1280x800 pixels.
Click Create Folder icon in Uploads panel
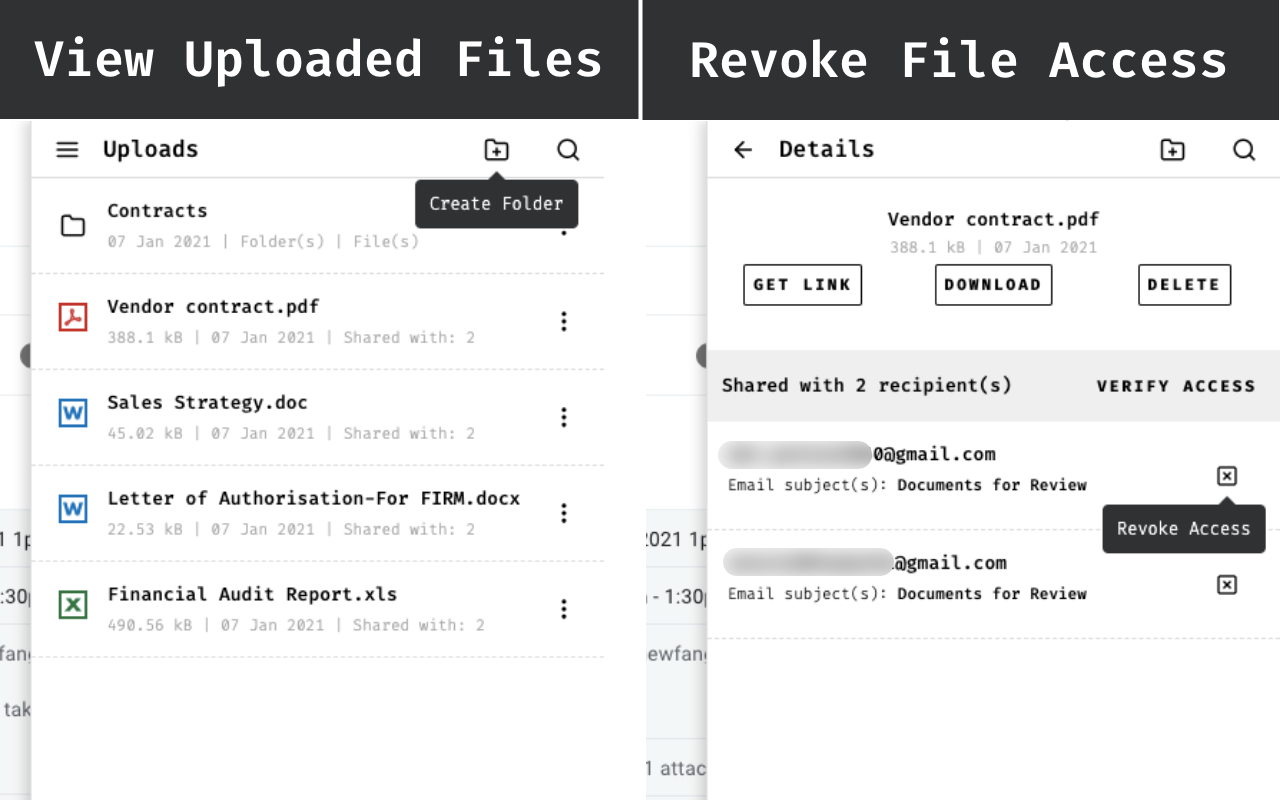point(496,150)
